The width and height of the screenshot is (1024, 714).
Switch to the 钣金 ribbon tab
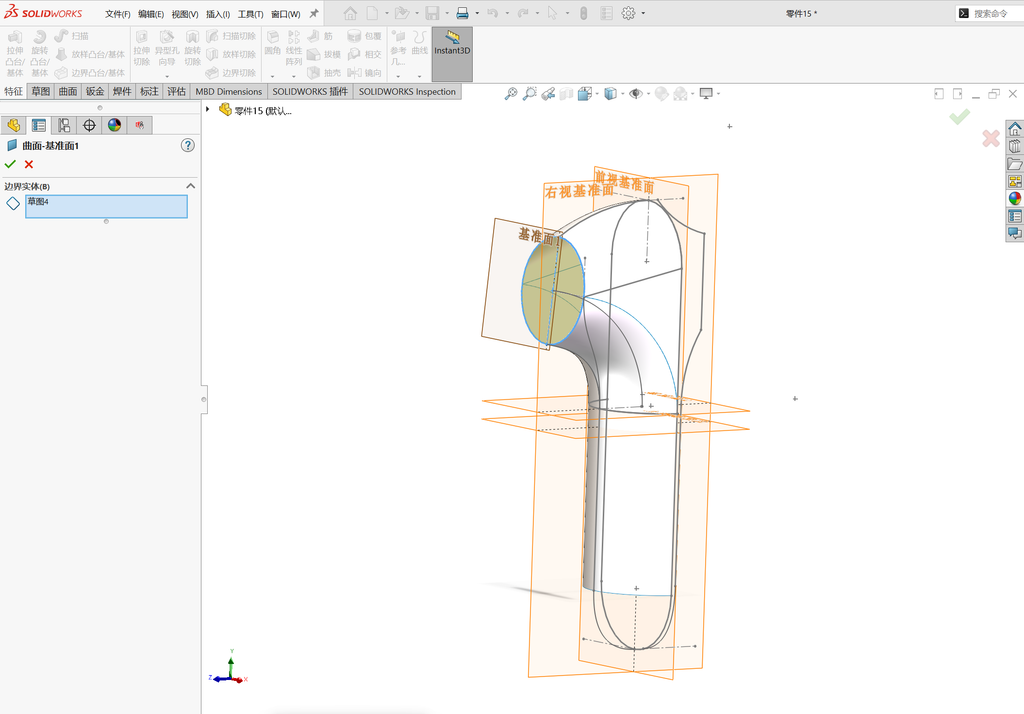point(95,91)
